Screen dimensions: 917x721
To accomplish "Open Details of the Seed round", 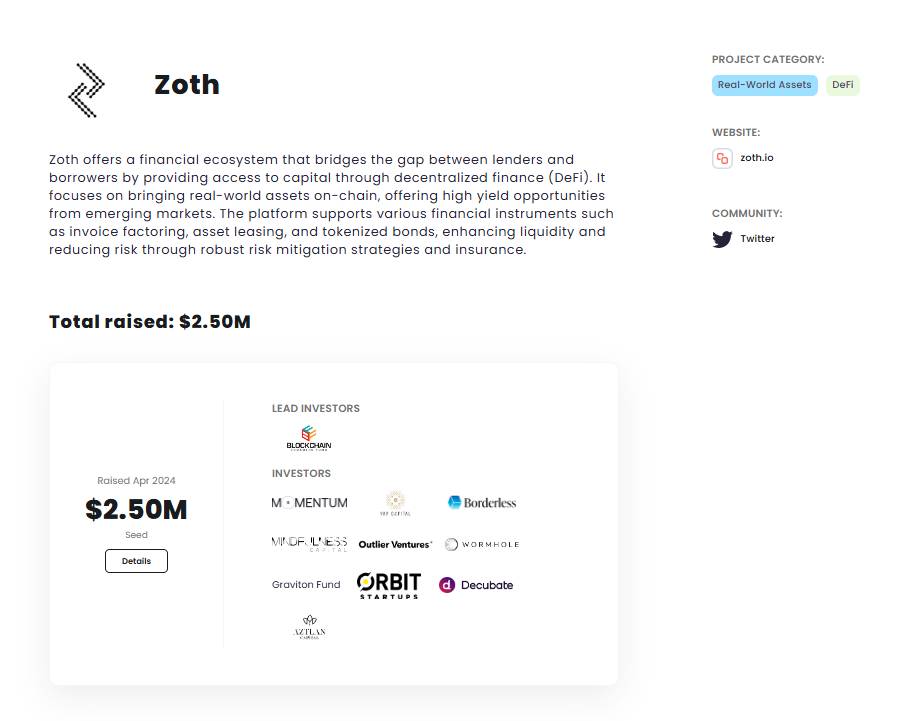I will click(x=136, y=561).
